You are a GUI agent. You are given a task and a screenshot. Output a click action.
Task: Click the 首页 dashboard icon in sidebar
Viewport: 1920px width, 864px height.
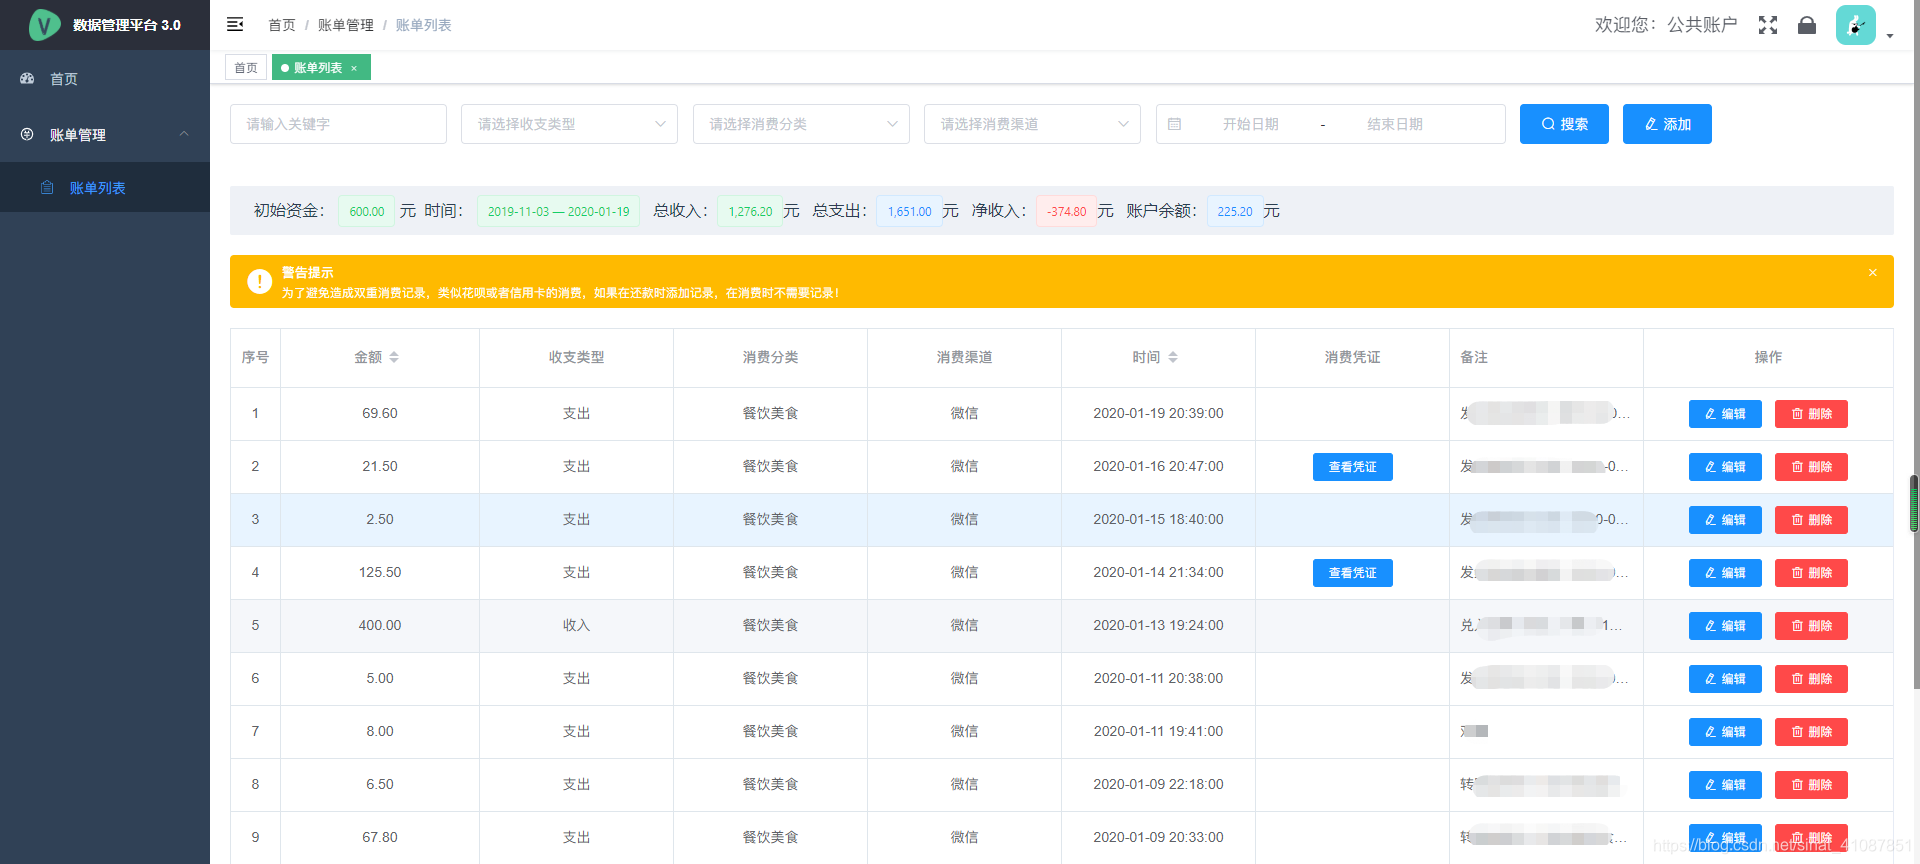coord(27,78)
